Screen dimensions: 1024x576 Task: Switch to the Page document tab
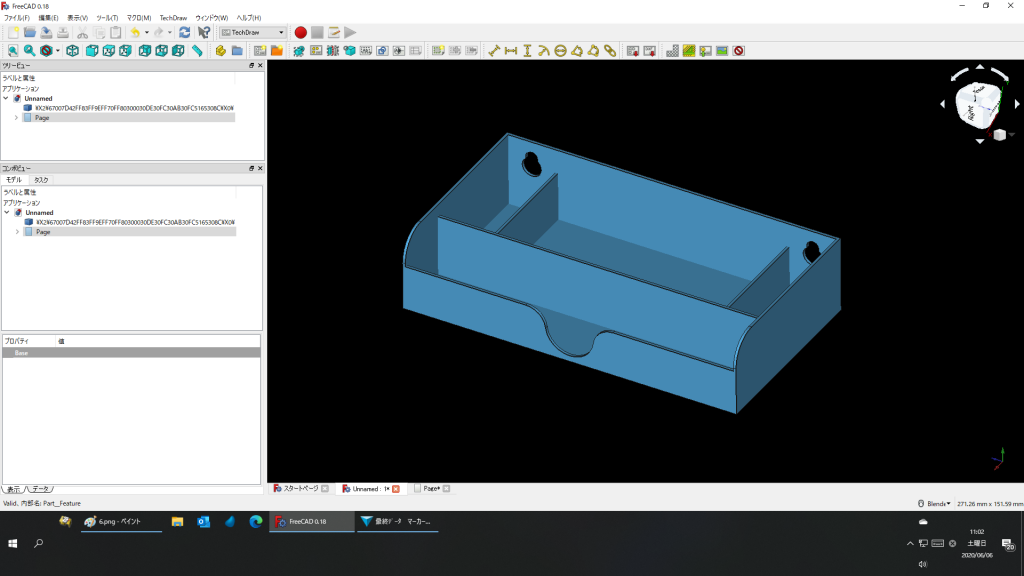[x=431, y=488]
